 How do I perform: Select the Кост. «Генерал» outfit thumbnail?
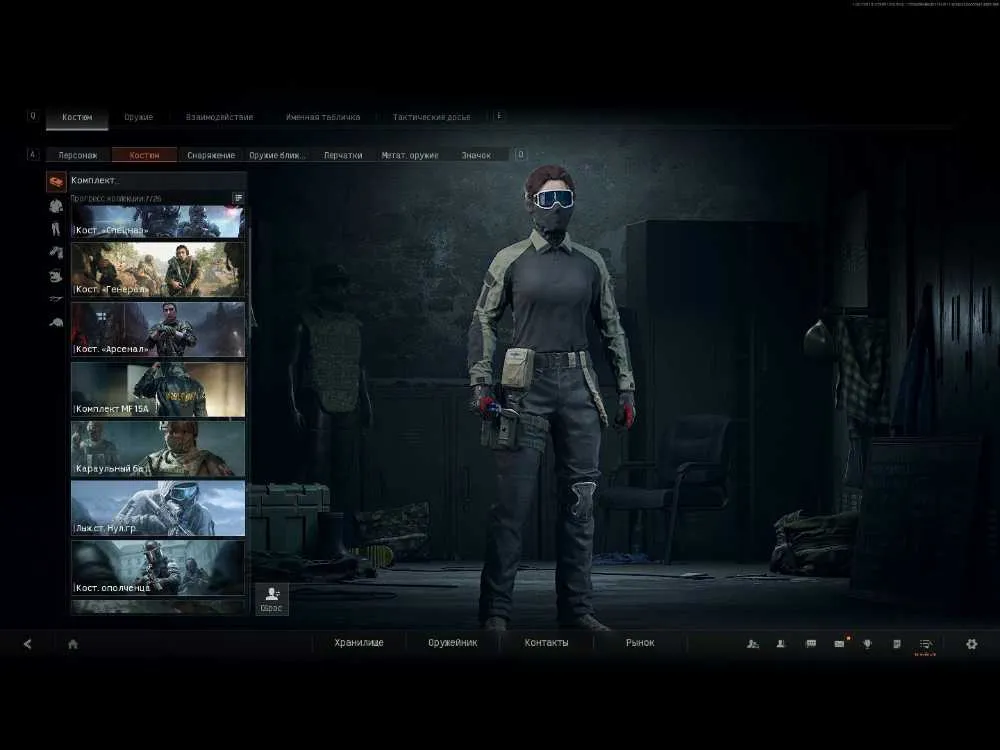pos(158,270)
